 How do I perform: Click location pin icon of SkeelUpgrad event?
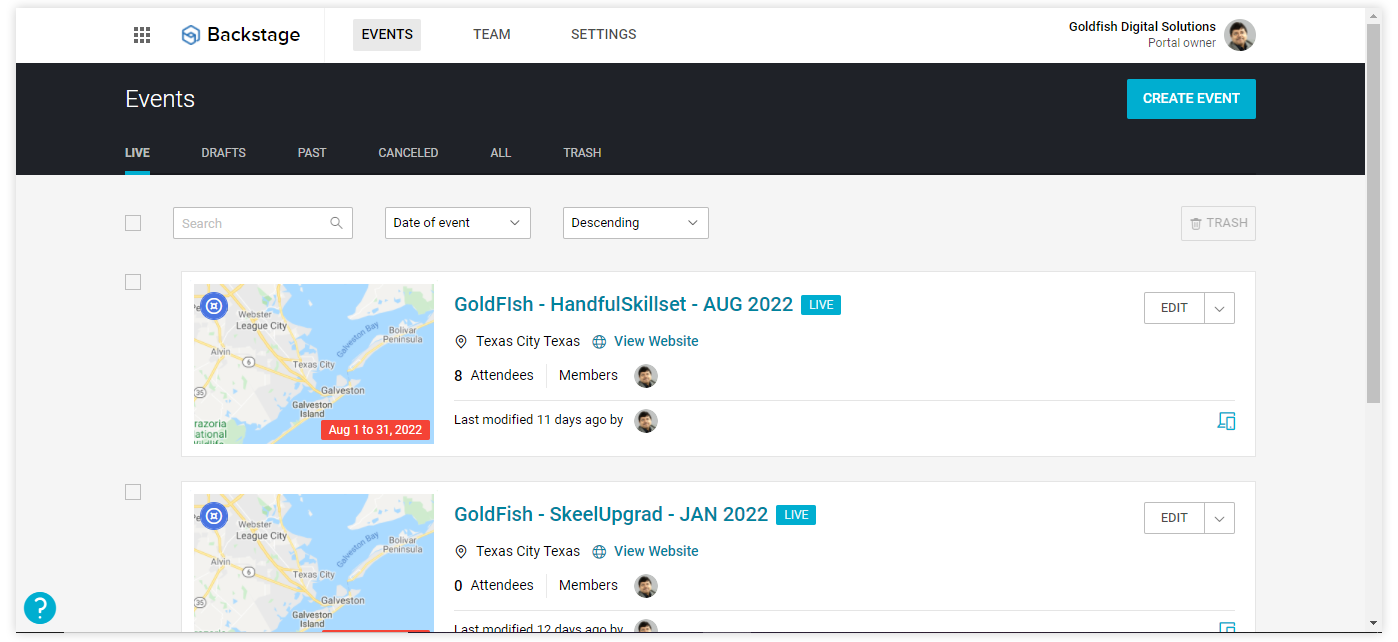(461, 552)
